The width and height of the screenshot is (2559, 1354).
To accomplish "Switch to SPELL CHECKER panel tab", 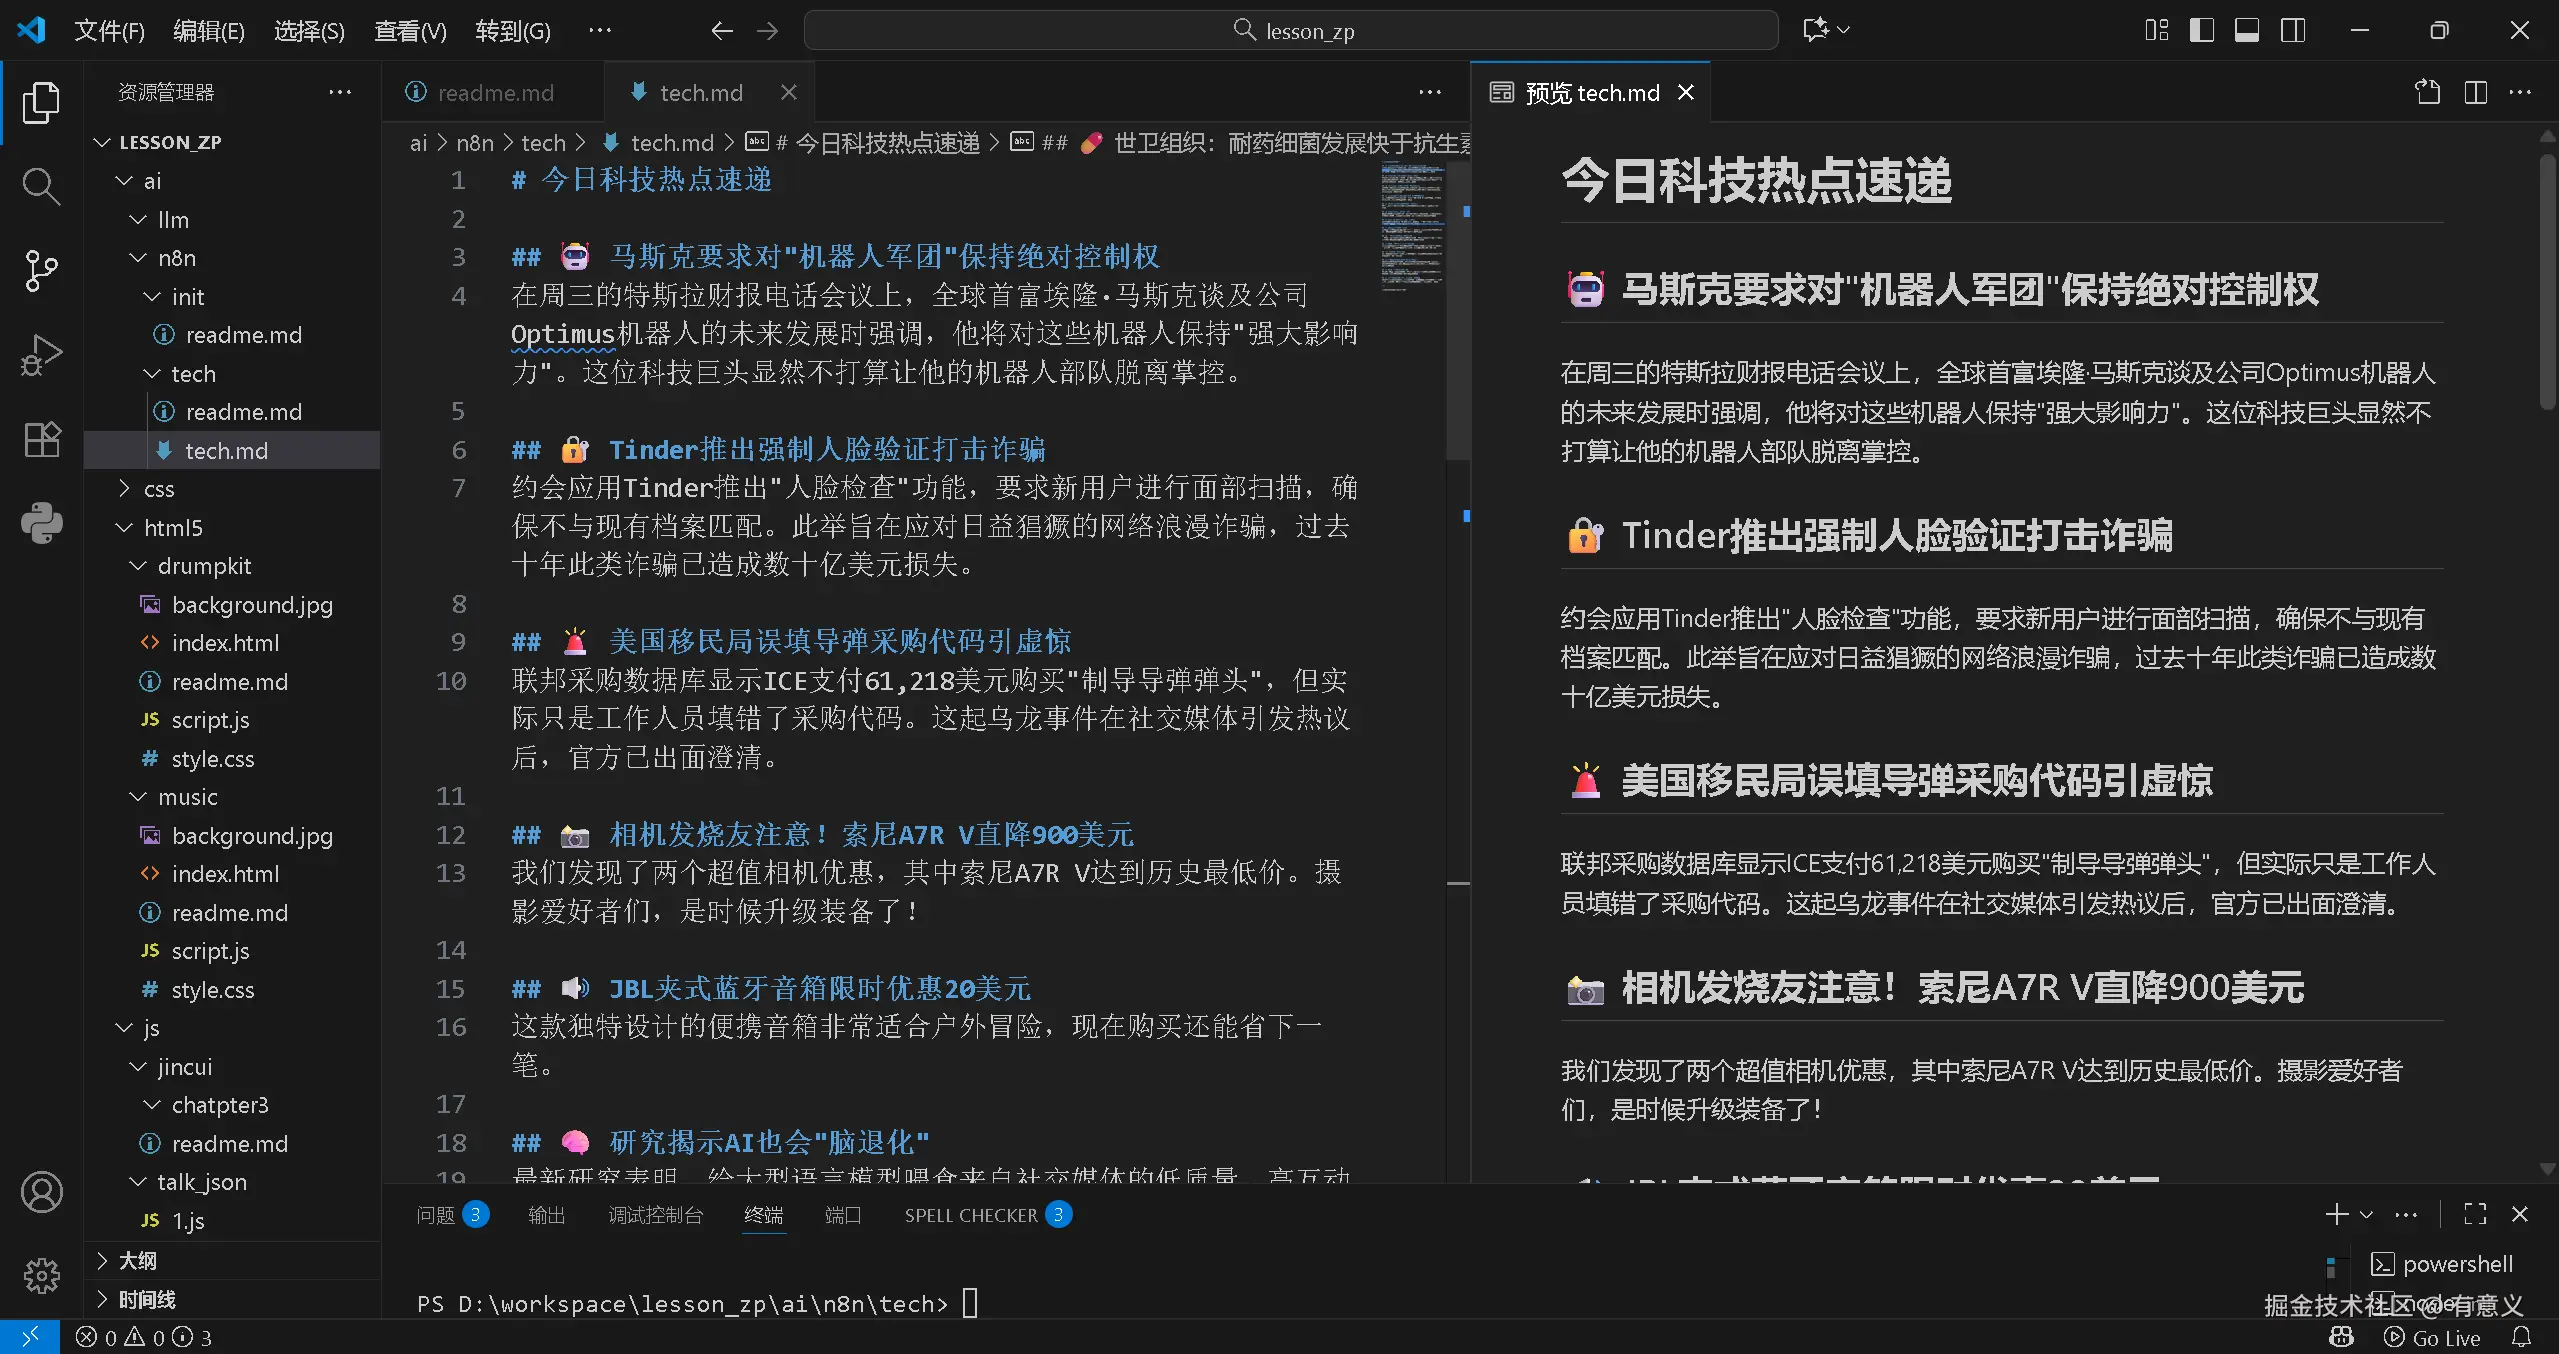I will pos(971,1214).
